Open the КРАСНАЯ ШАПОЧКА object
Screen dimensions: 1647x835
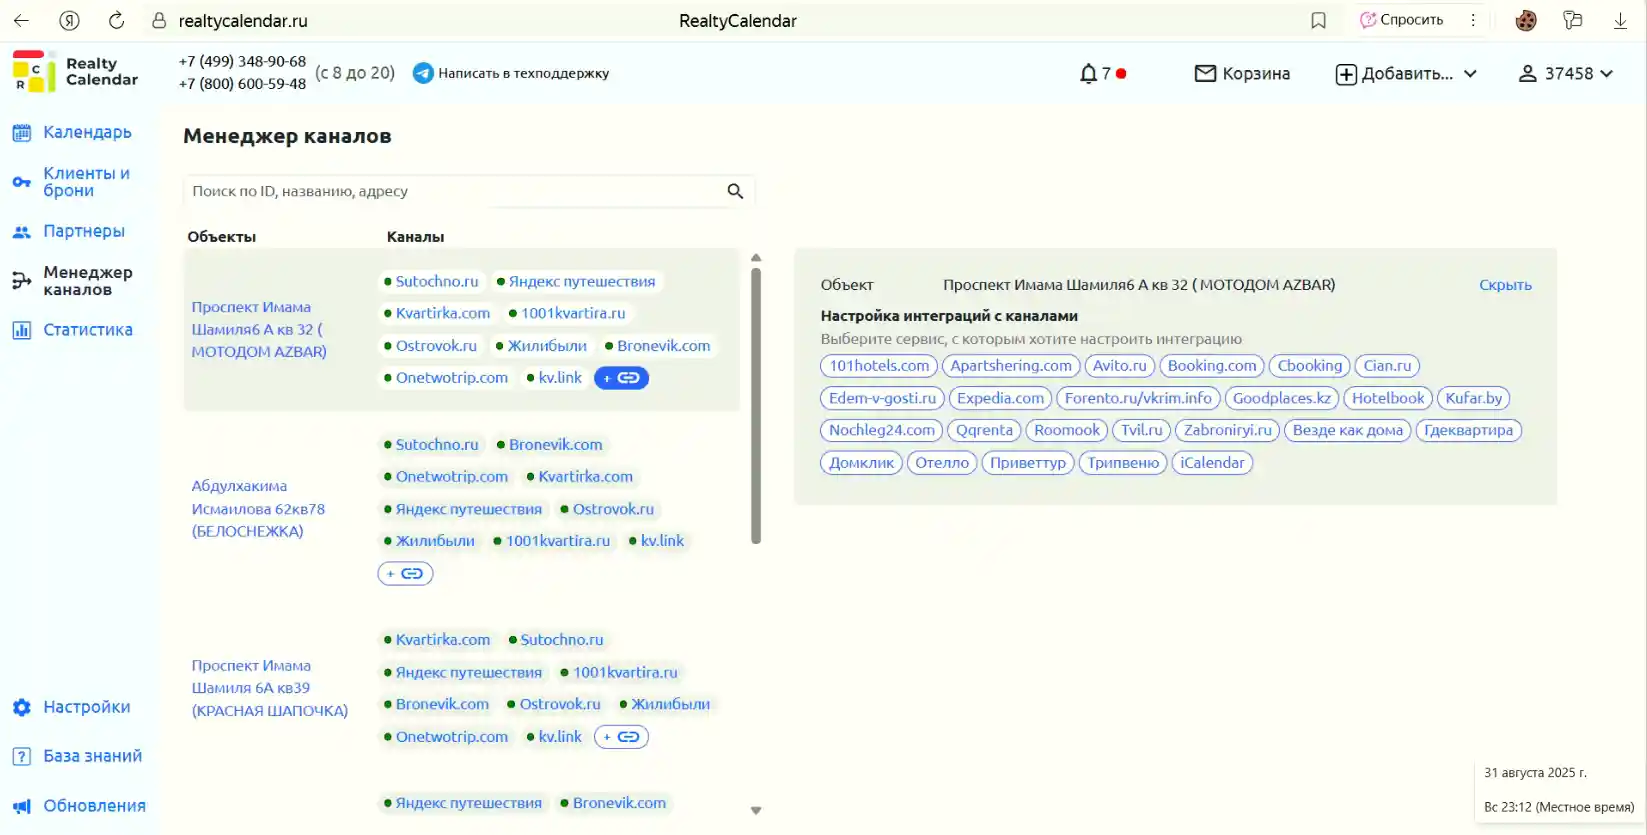(x=270, y=688)
